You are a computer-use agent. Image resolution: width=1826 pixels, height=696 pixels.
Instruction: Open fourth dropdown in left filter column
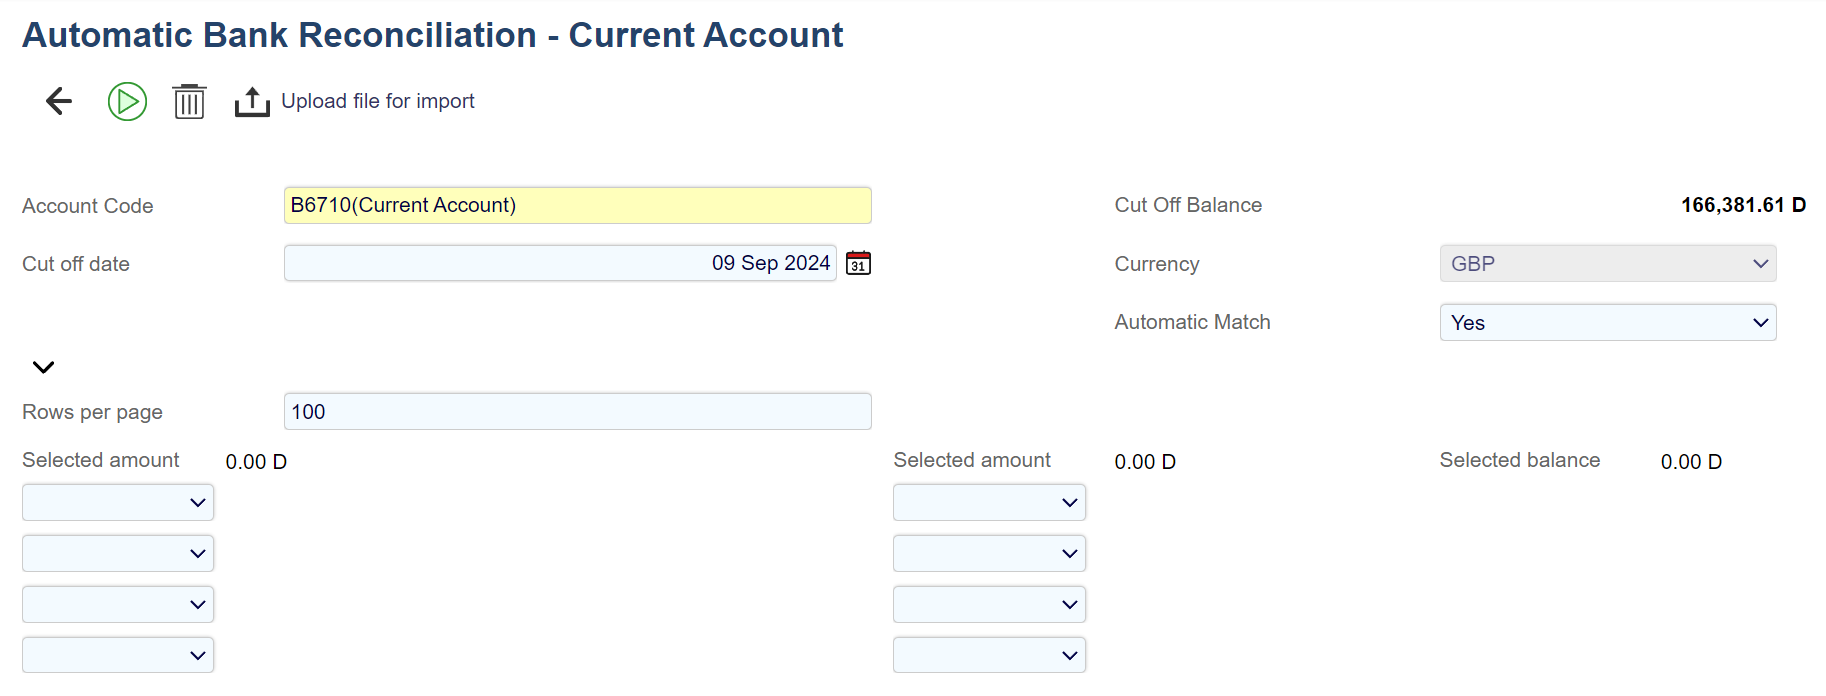(x=118, y=656)
